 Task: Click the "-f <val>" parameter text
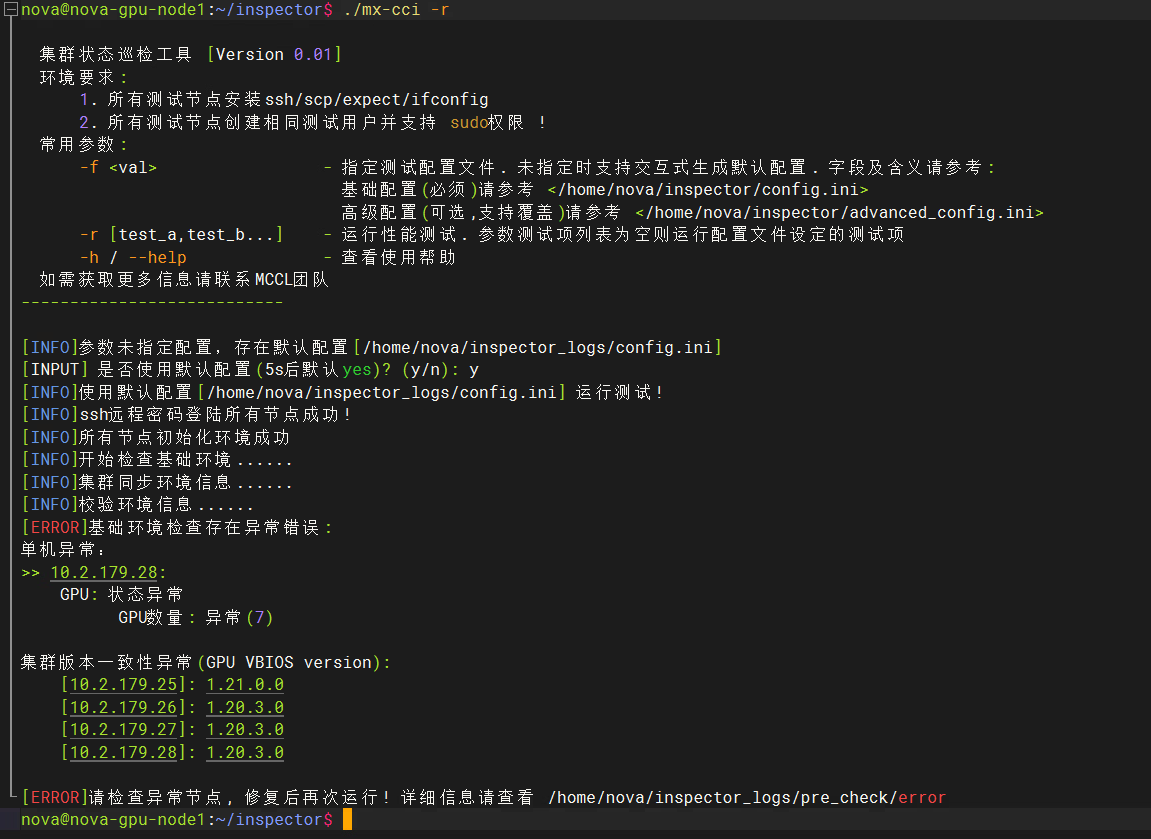(118, 167)
